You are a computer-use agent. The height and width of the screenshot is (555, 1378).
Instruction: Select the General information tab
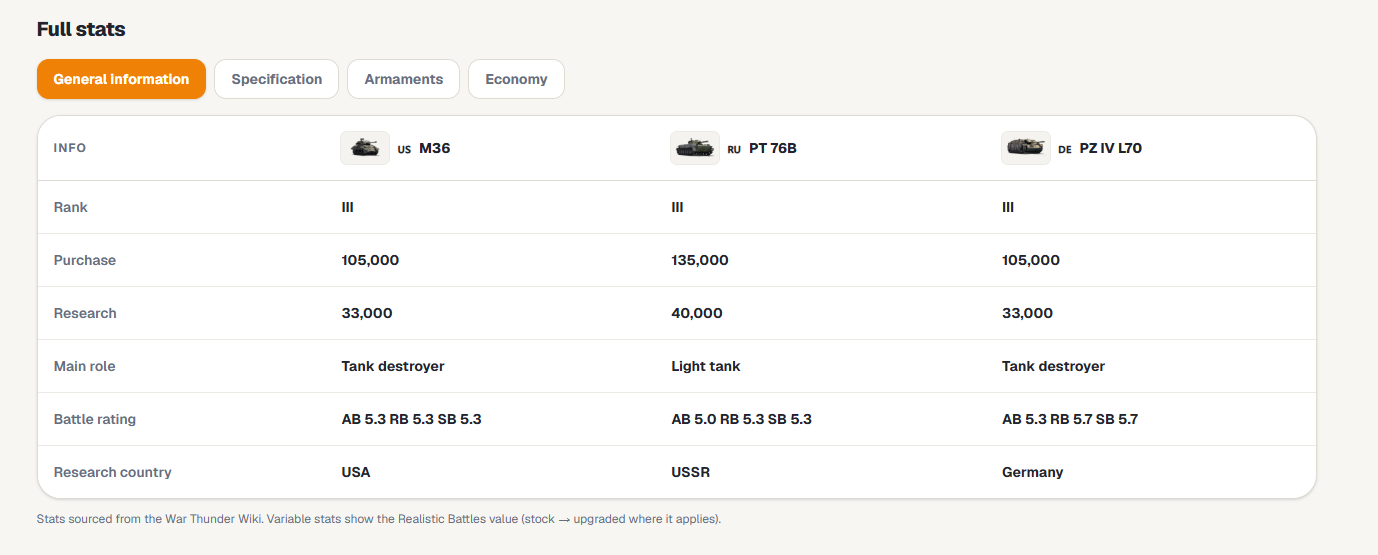[x=121, y=79]
